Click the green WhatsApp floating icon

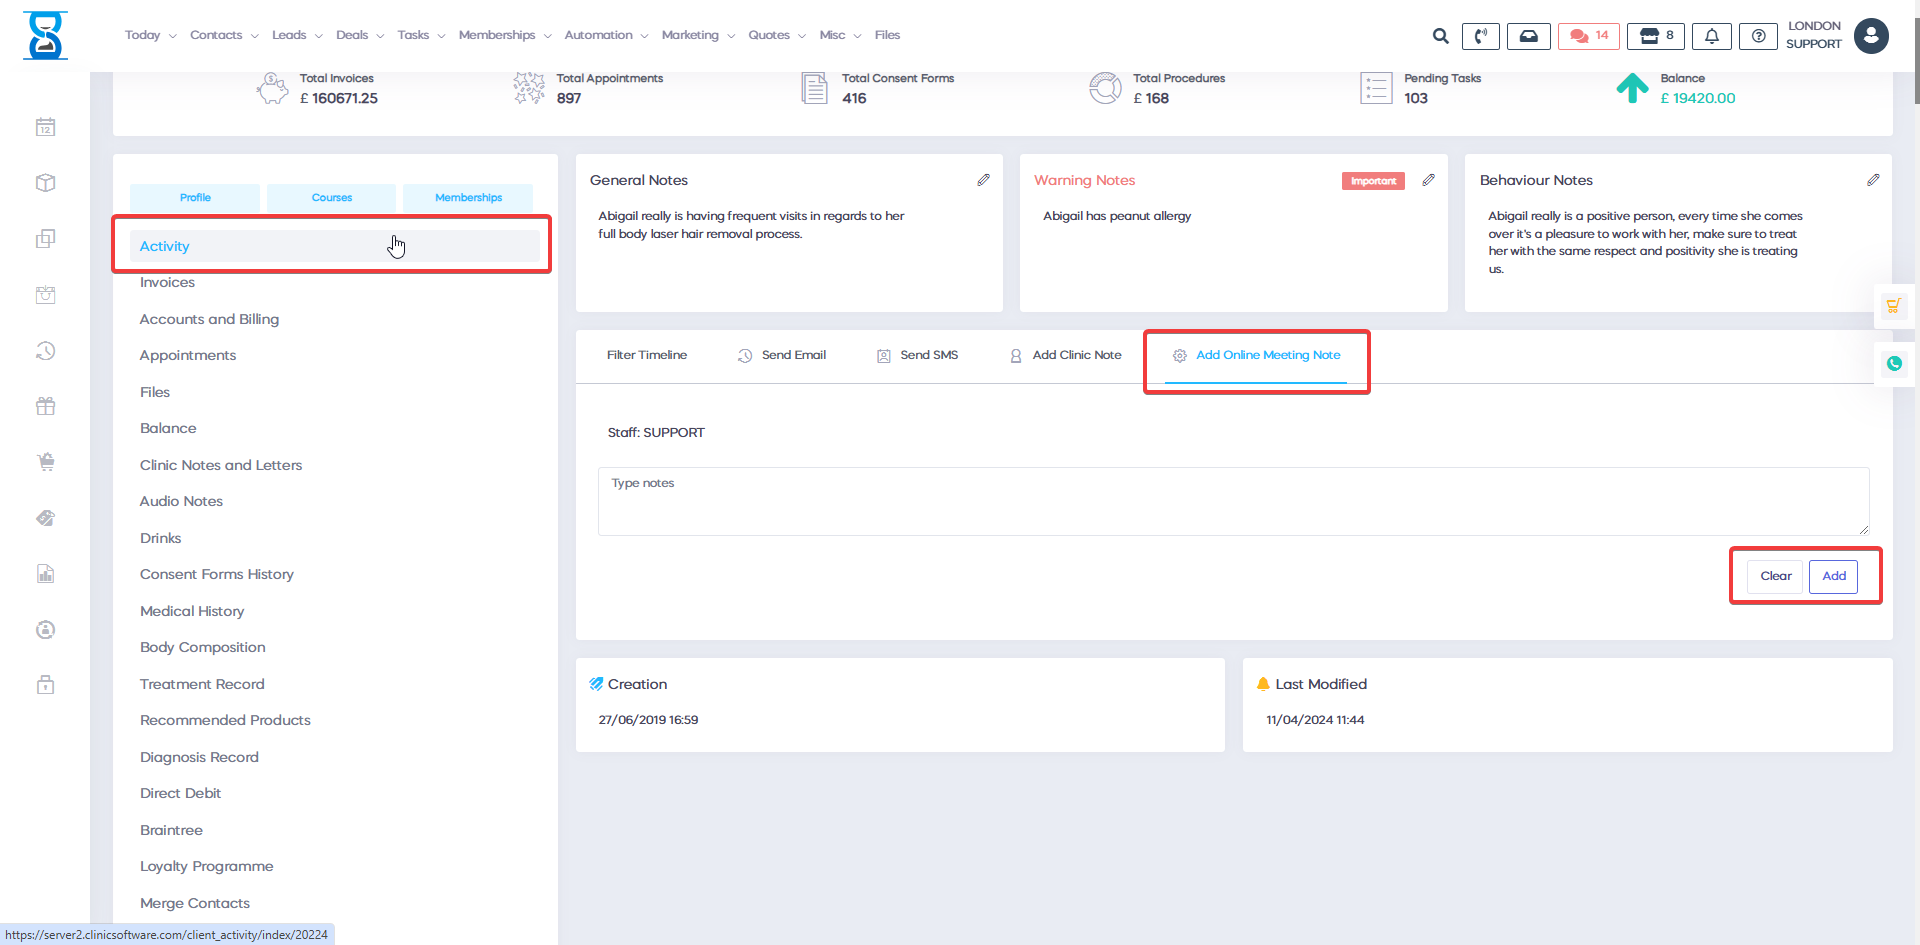(x=1894, y=364)
